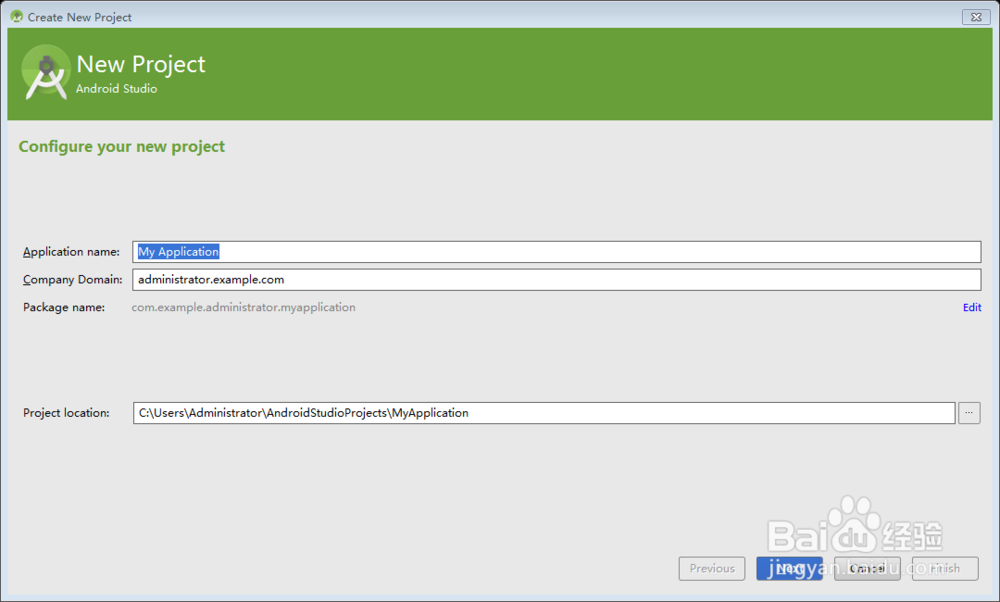Select package name text com.example.administrator.myapplication
The height and width of the screenshot is (602, 1000).
click(244, 307)
